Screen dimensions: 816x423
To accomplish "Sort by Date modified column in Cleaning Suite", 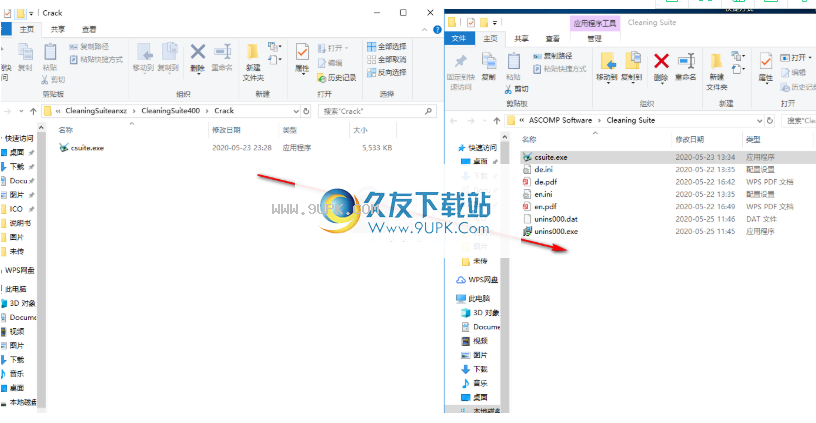I will pyautogui.click(x=690, y=139).
